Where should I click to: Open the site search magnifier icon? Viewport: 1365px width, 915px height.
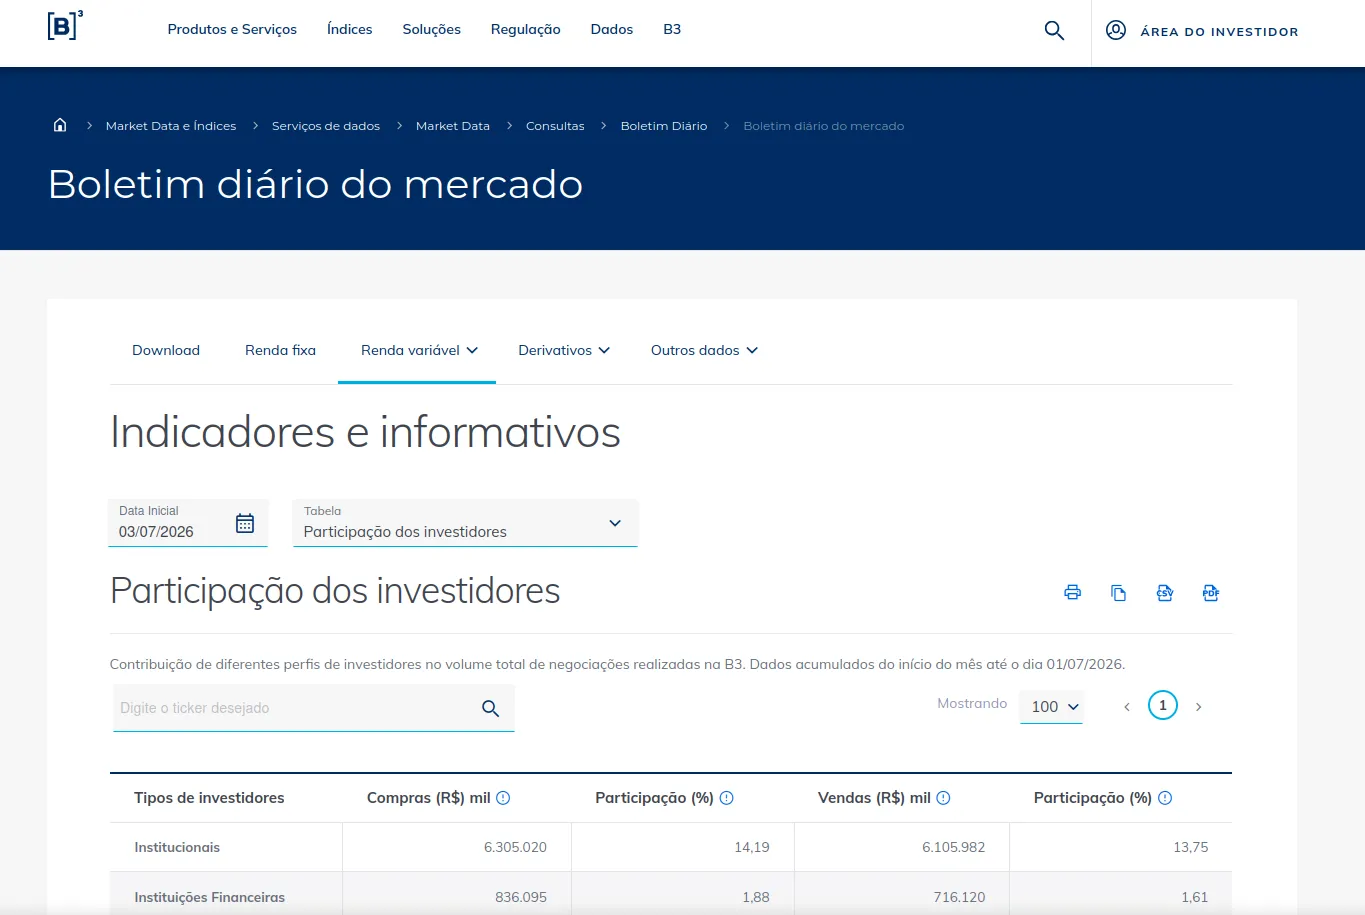point(1054,31)
